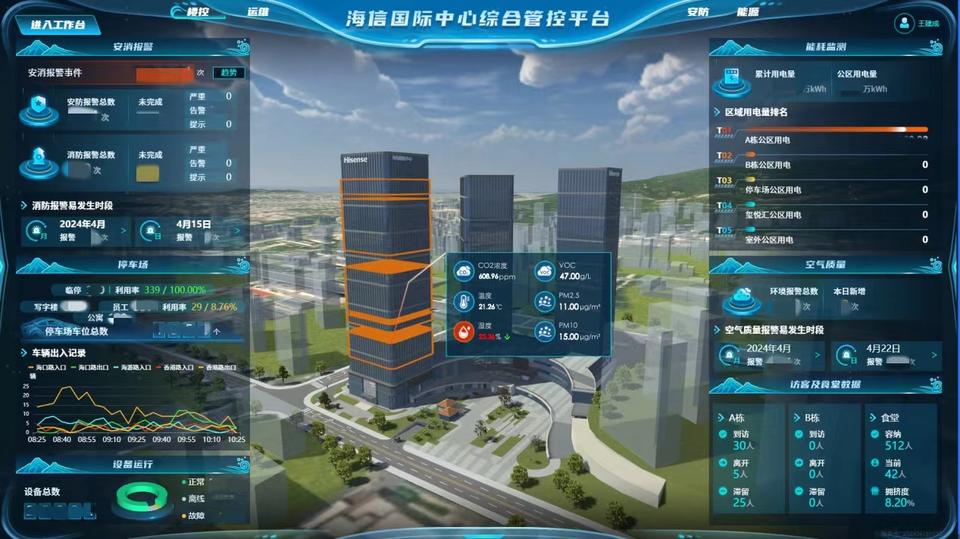960x539 pixels.
Task: Click the PM2.5 particle icon
Action: click(545, 301)
